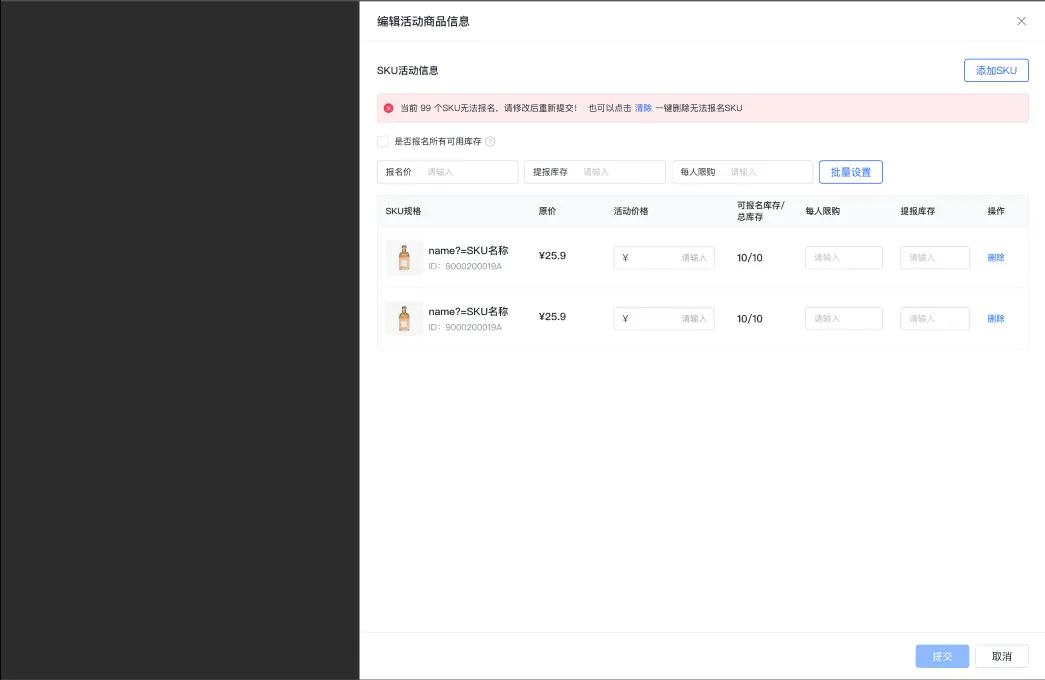Focus the 提报库存 batch input field

(x=594, y=172)
